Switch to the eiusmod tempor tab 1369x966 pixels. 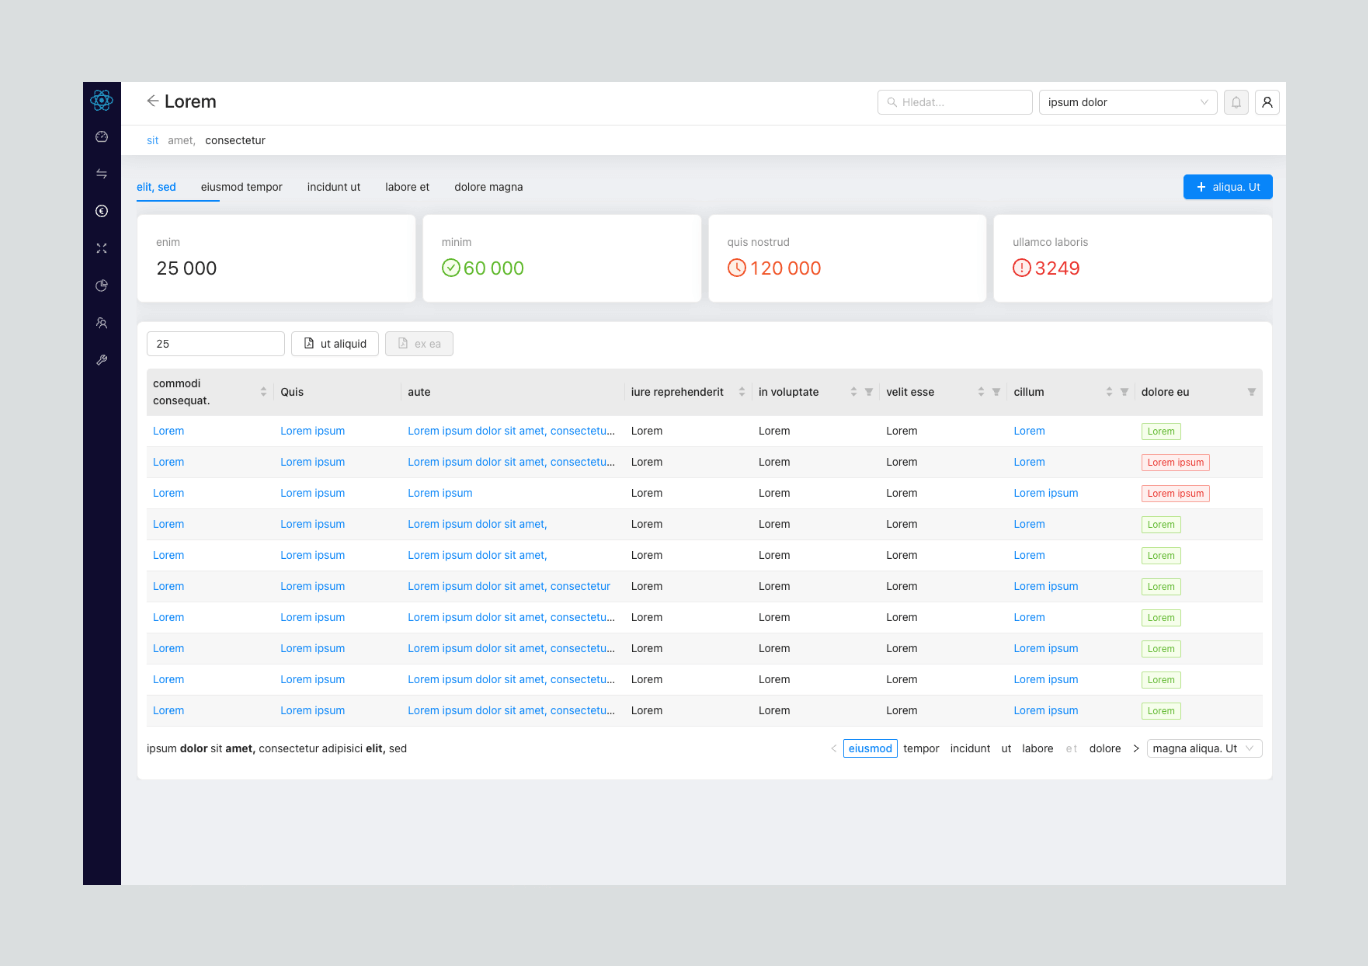click(242, 187)
